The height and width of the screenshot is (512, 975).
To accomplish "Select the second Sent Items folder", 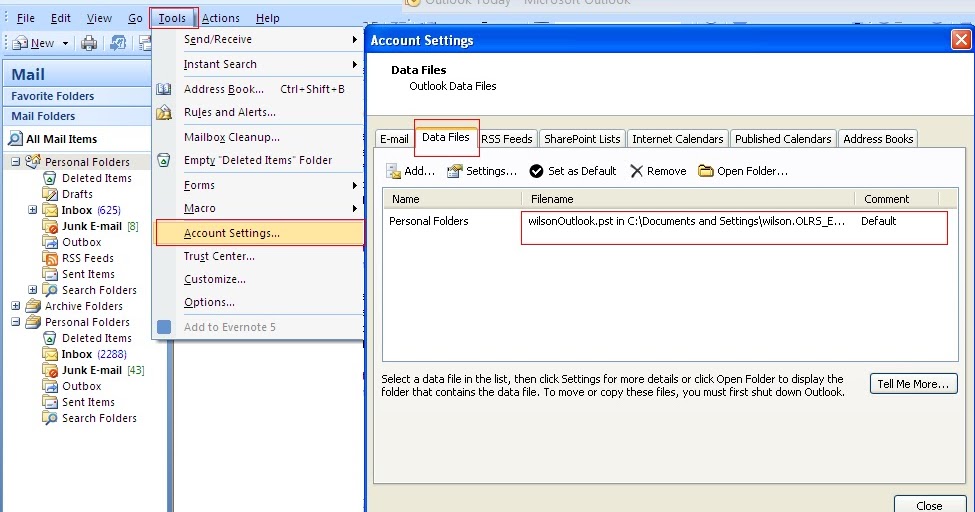I will 88,403.
